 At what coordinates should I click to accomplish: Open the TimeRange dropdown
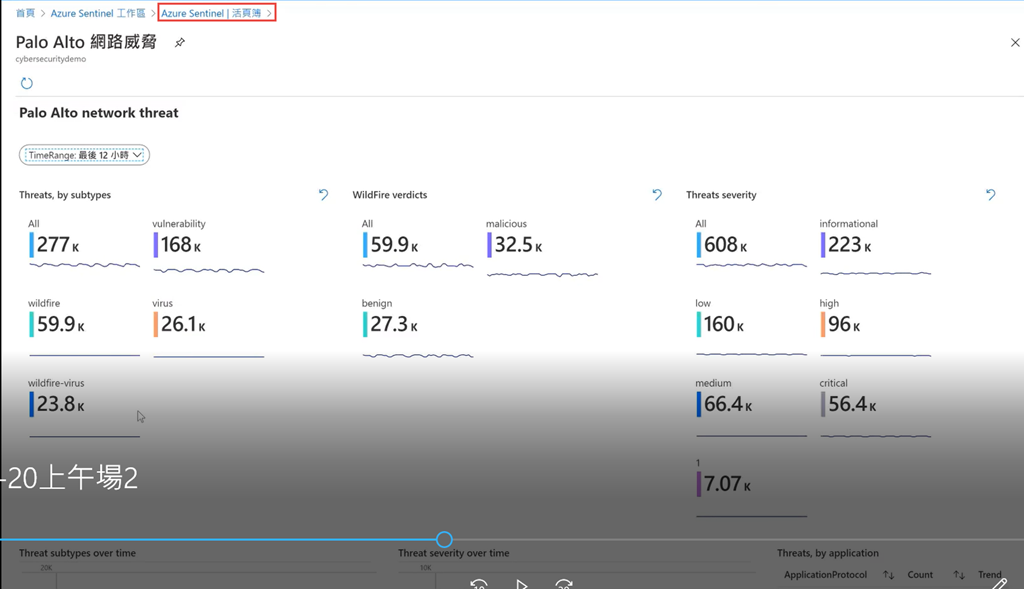(x=84, y=155)
